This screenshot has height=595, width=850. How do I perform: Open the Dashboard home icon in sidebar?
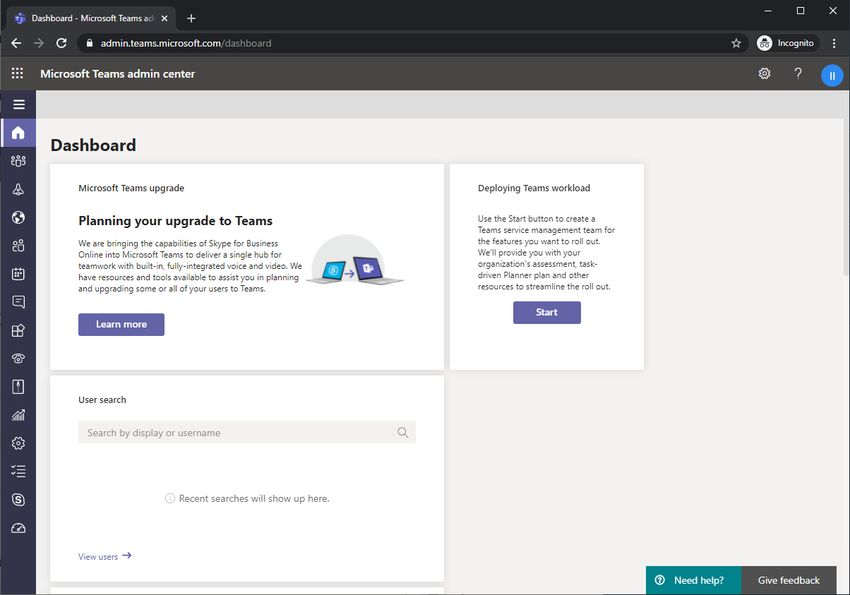[18, 133]
